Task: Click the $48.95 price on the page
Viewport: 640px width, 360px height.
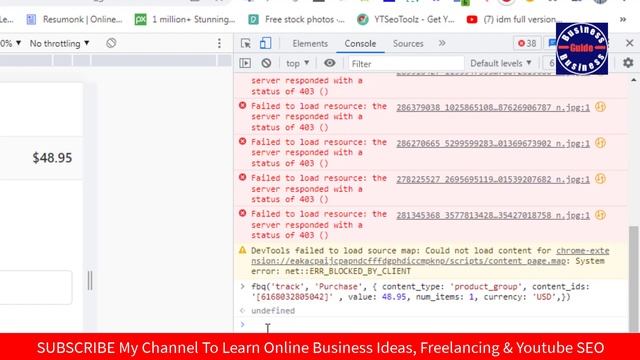Action: coord(52,158)
